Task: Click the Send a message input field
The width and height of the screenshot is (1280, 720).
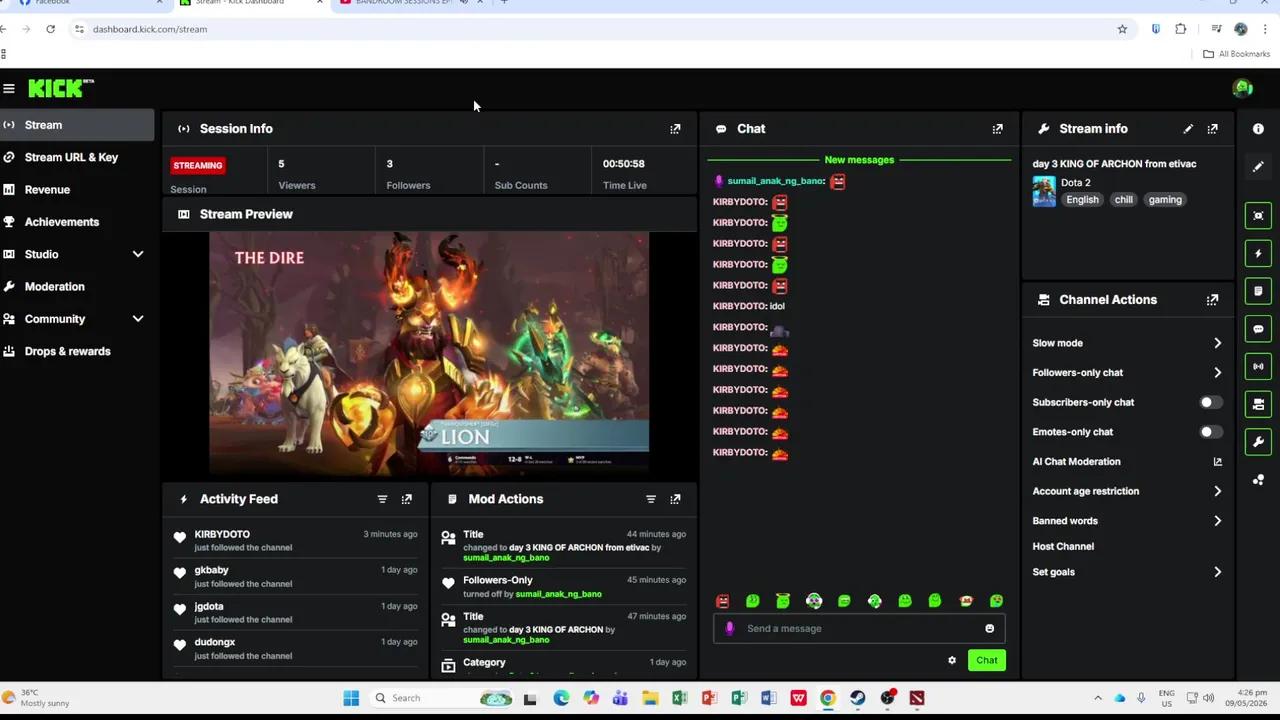Action: (x=859, y=629)
